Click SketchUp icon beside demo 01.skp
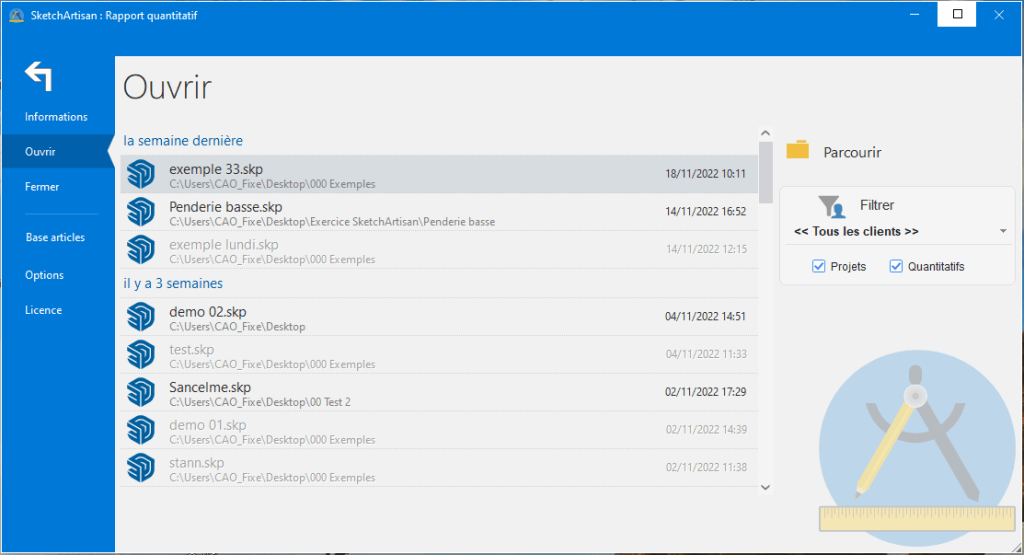Viewport: 1024px width, 555px height. (140, 431)
